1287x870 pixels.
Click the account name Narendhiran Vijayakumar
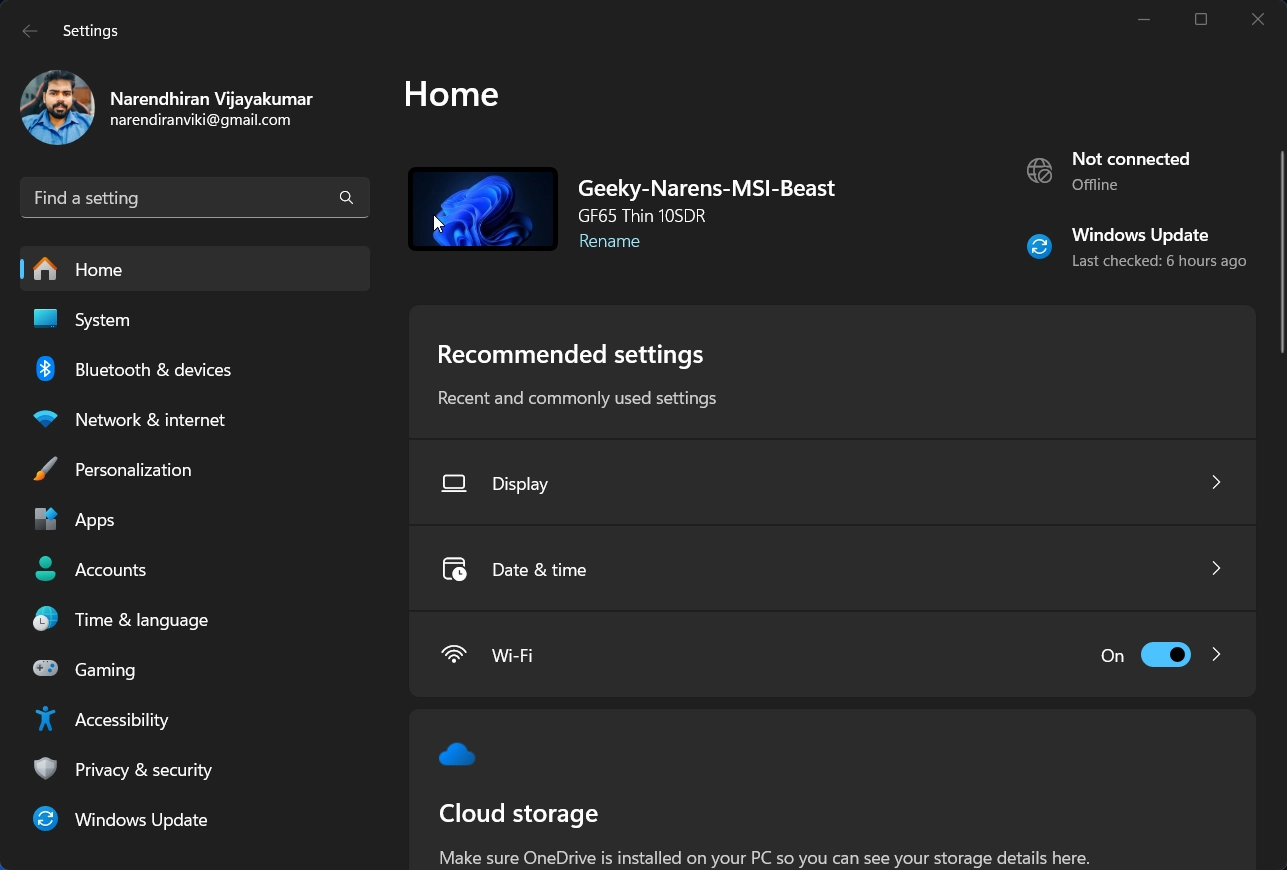[211, 99]
